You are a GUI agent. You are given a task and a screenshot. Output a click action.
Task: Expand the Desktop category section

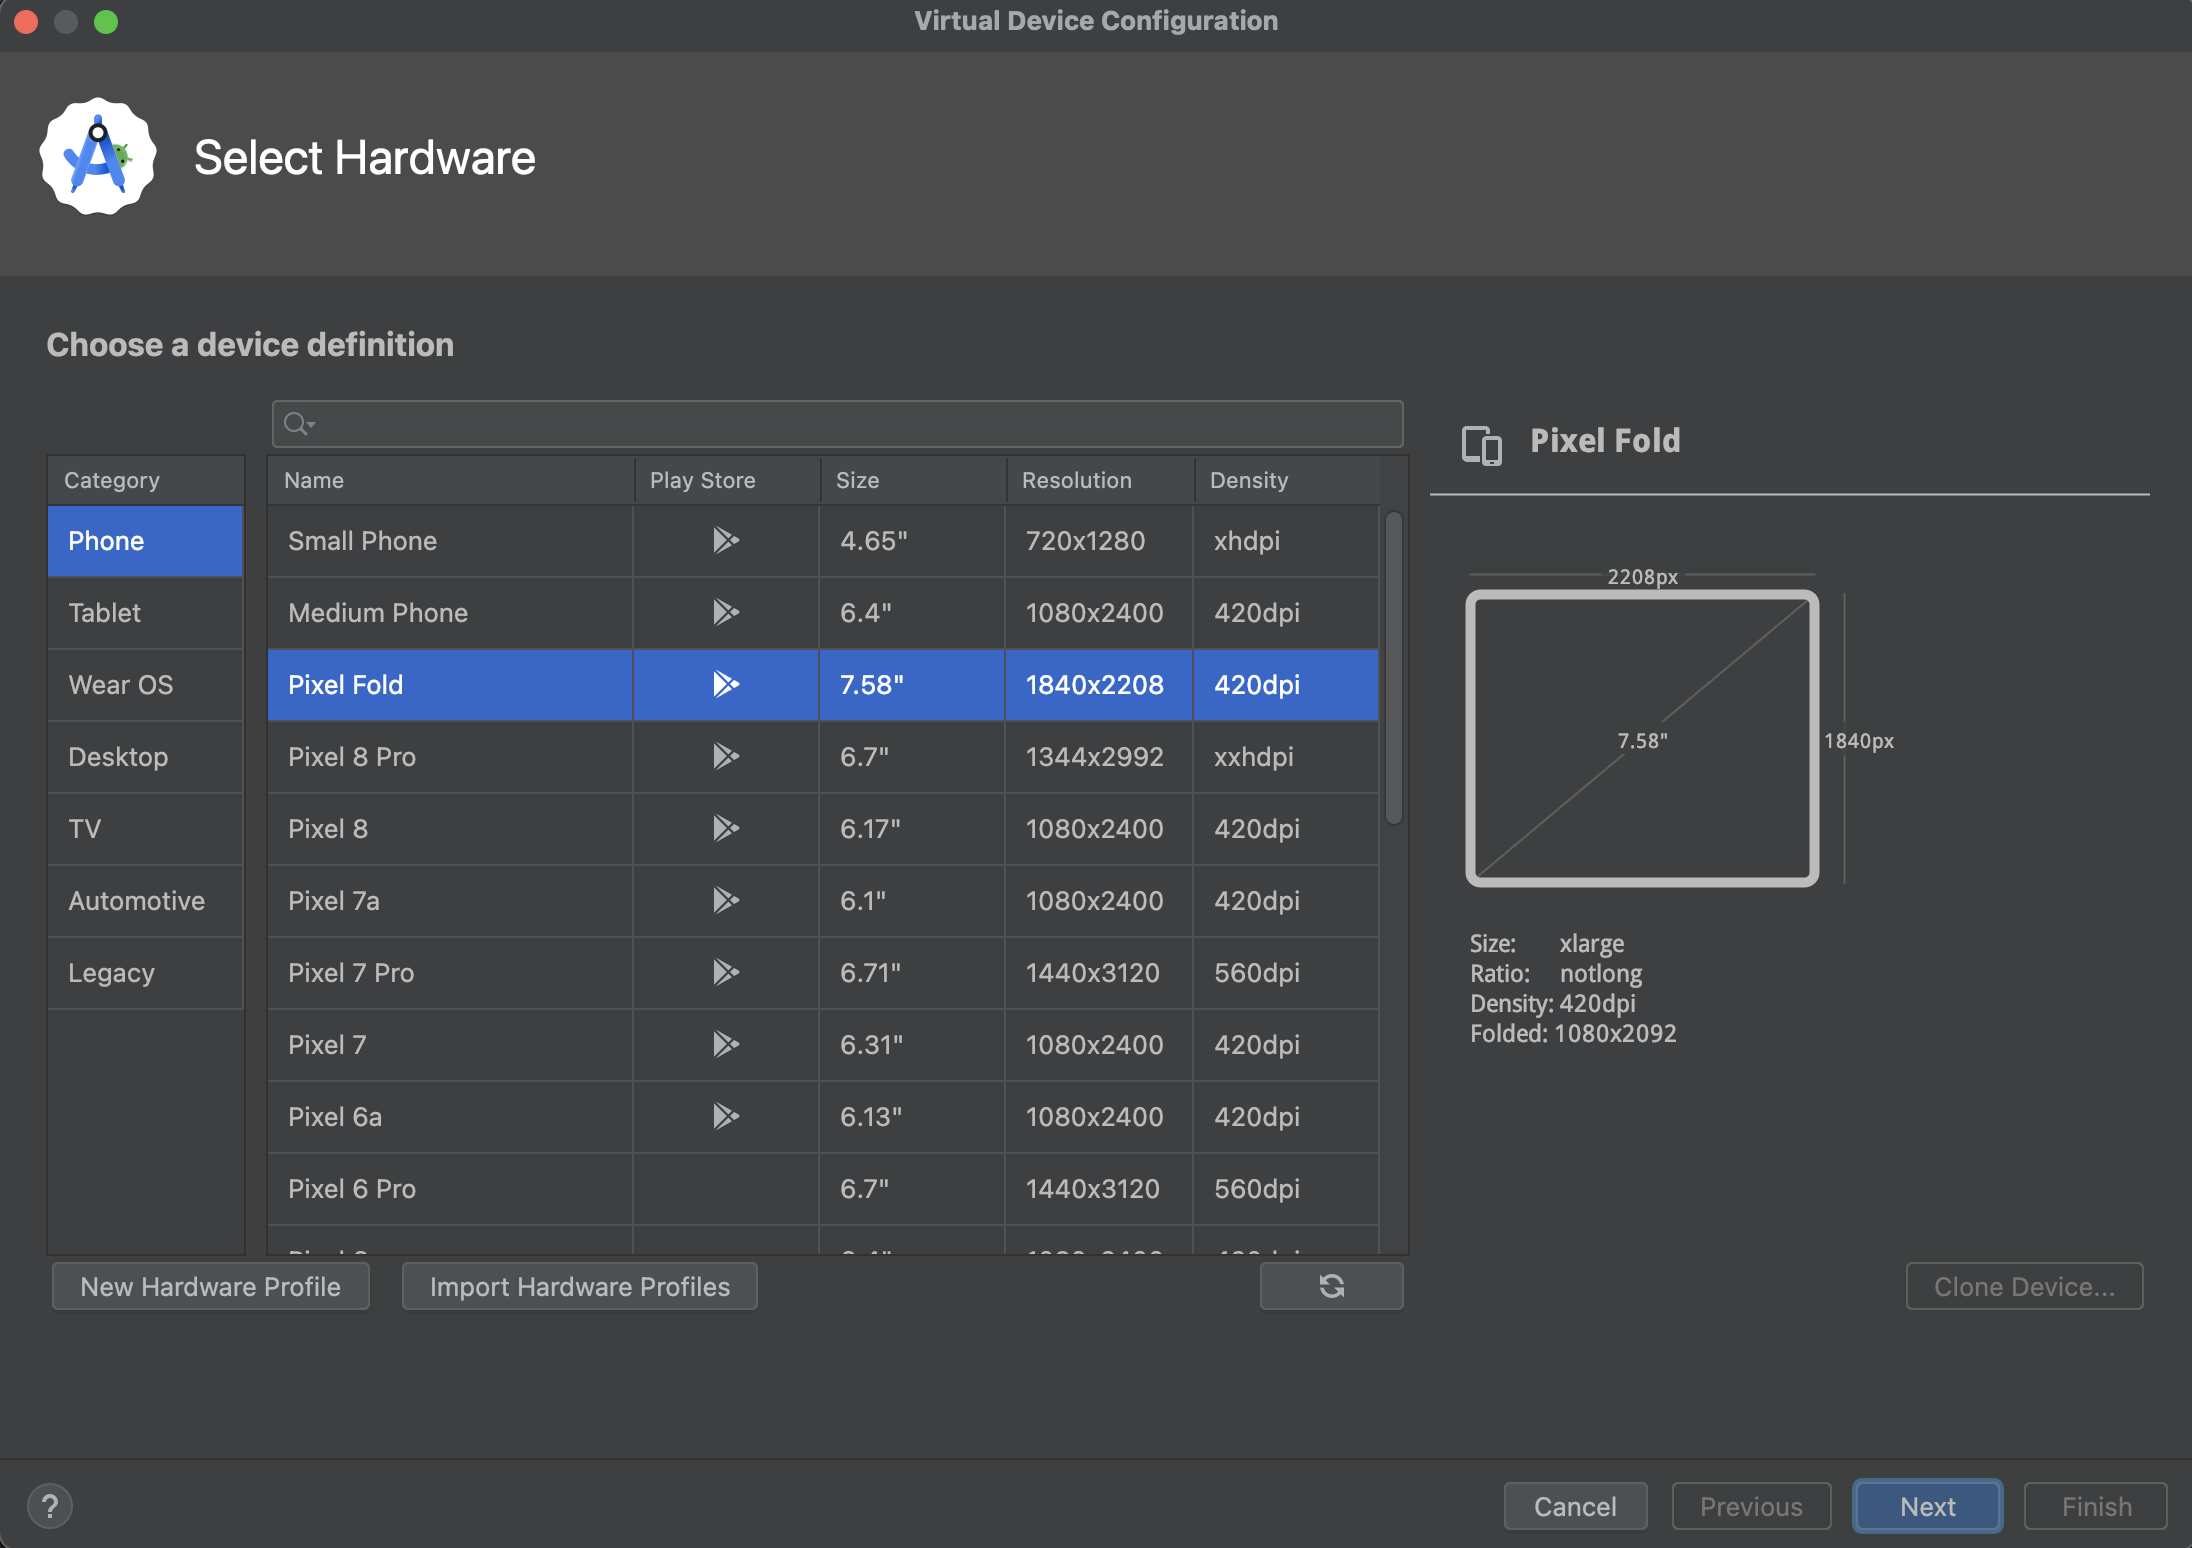(119, 756)
